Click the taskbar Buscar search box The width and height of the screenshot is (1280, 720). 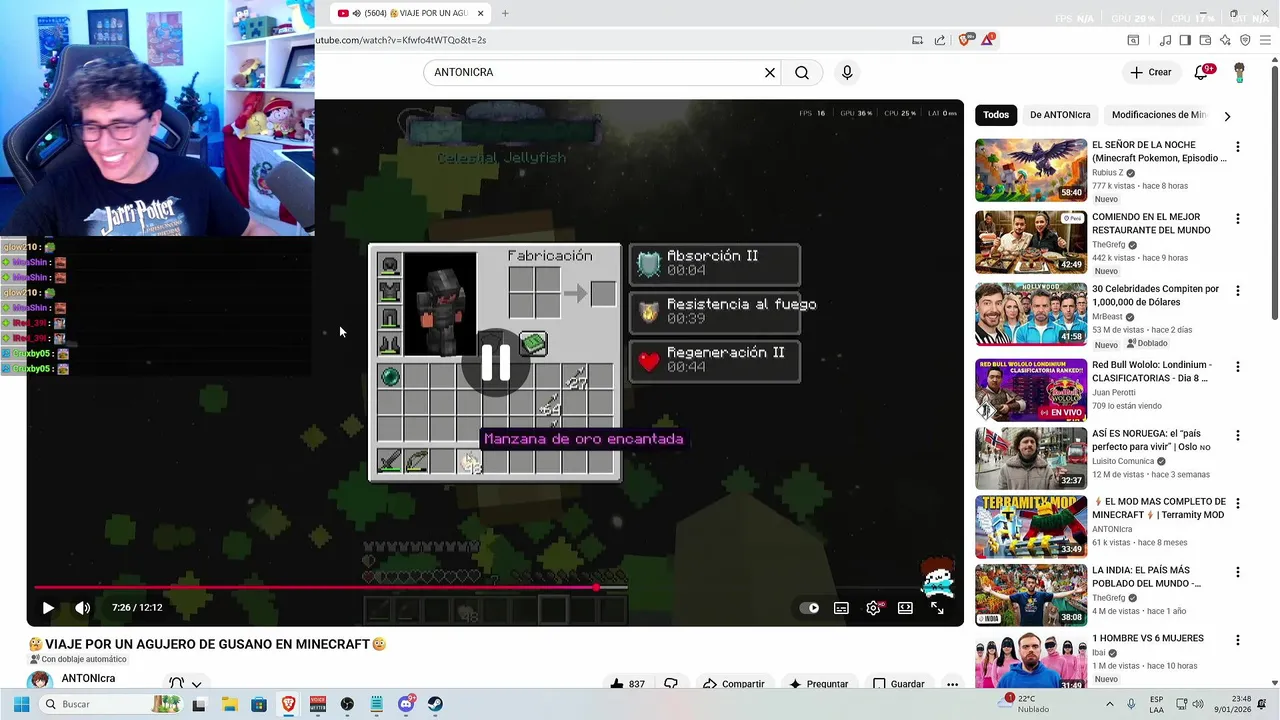tap(110, 704)
